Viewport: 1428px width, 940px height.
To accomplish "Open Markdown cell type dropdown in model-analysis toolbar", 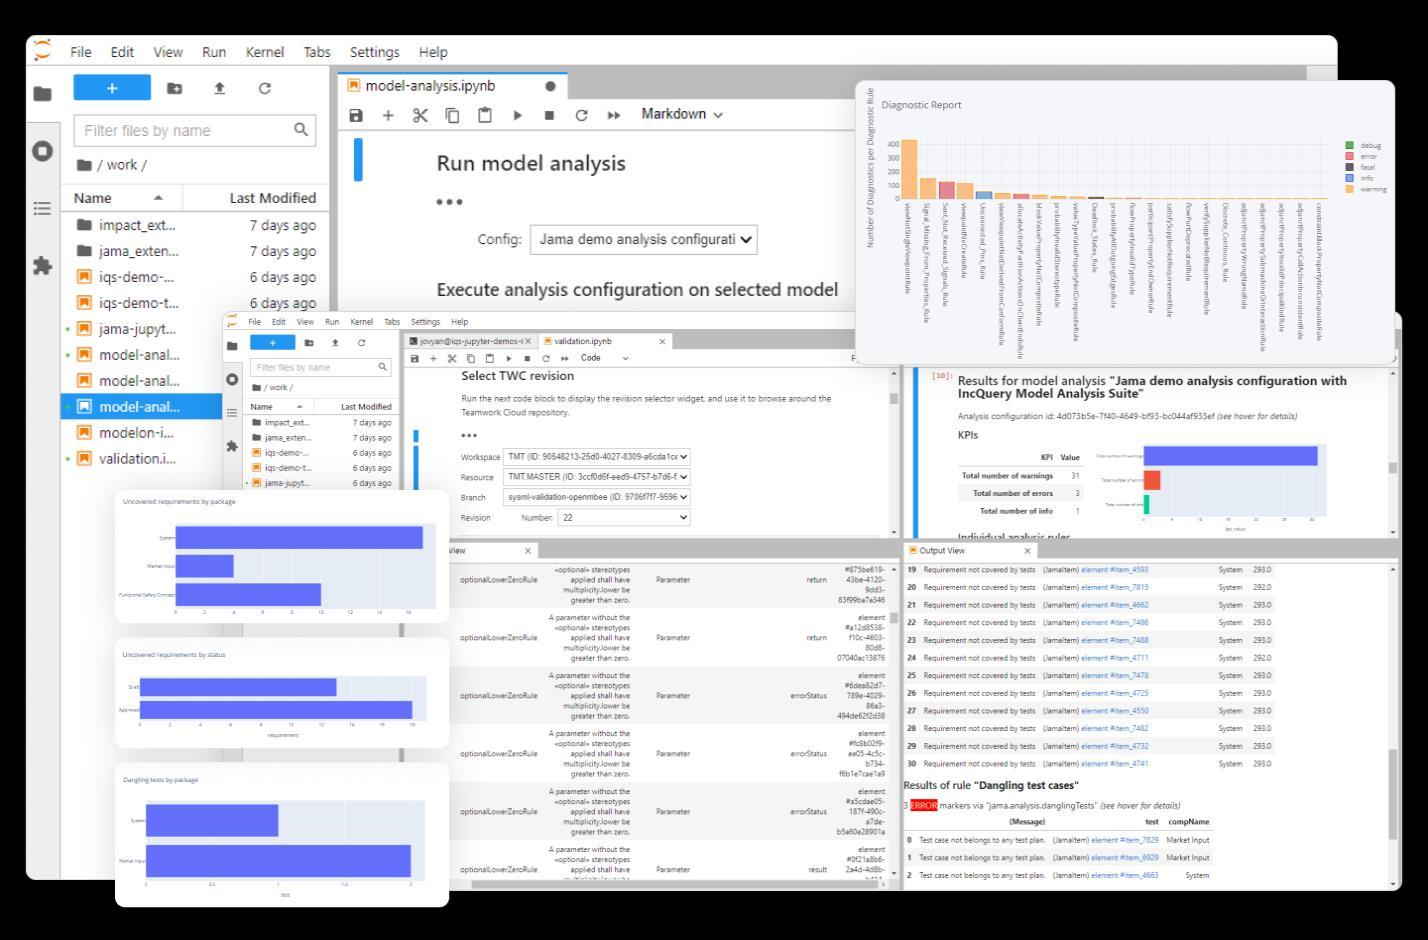I will [x=681, y=114].
